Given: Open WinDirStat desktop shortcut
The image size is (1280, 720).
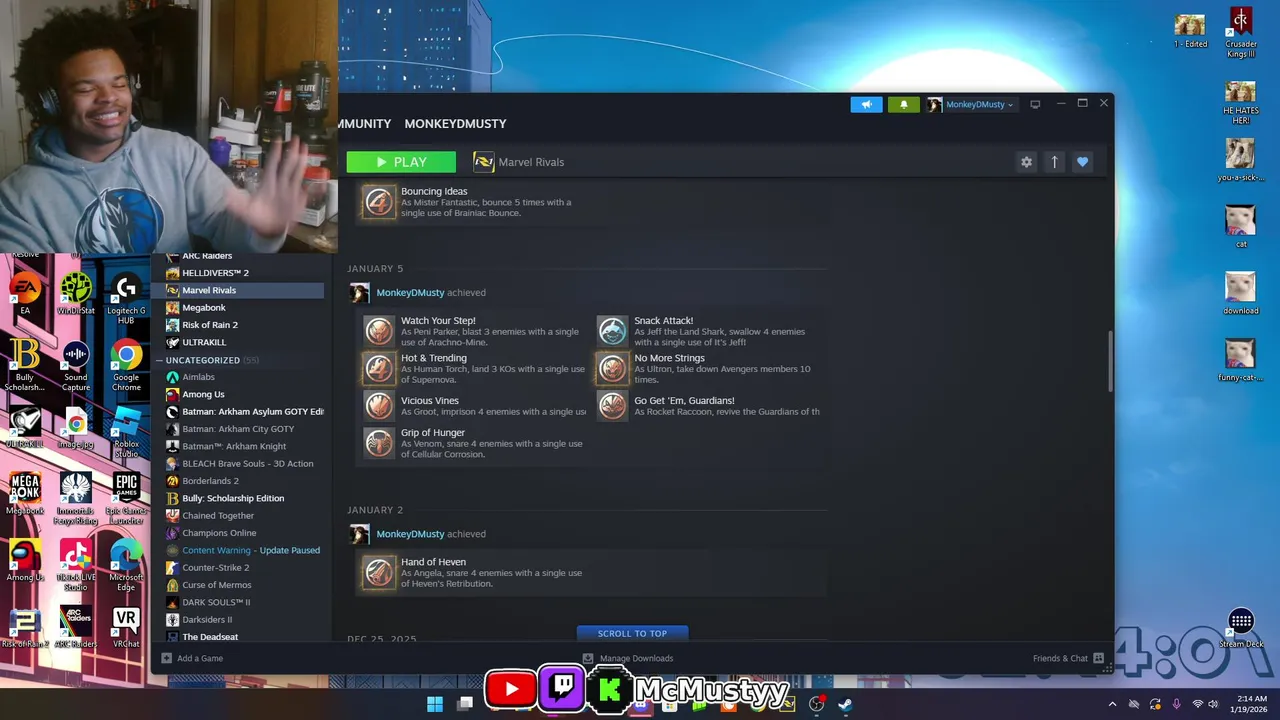Looking at the screenshot, I should click(x=76, y=294).
